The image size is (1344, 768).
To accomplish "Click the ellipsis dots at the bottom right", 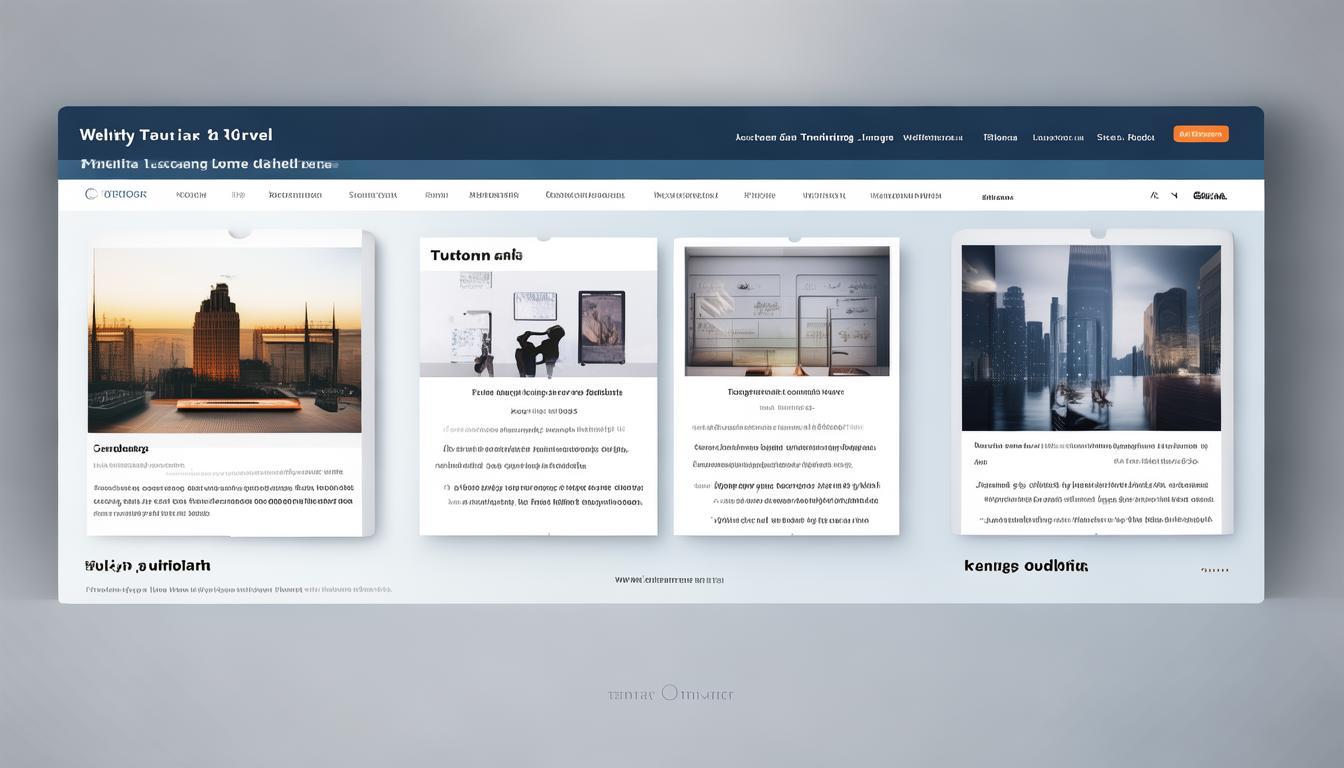I will (1214, 570).
